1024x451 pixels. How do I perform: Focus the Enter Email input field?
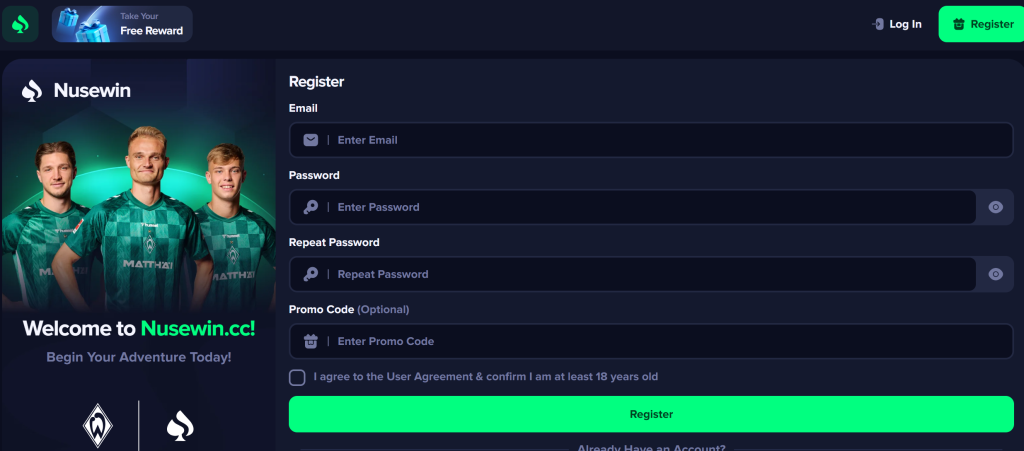point(660,140)
